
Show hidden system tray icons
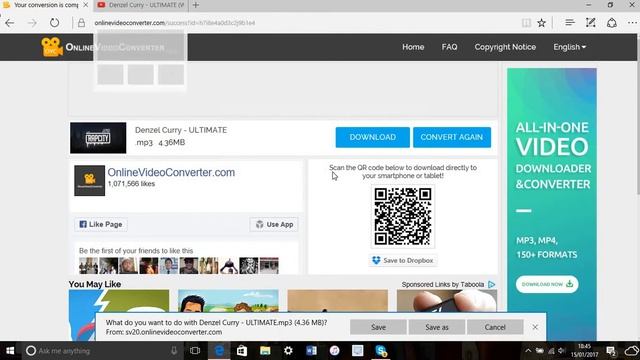[x=528, y=351]
